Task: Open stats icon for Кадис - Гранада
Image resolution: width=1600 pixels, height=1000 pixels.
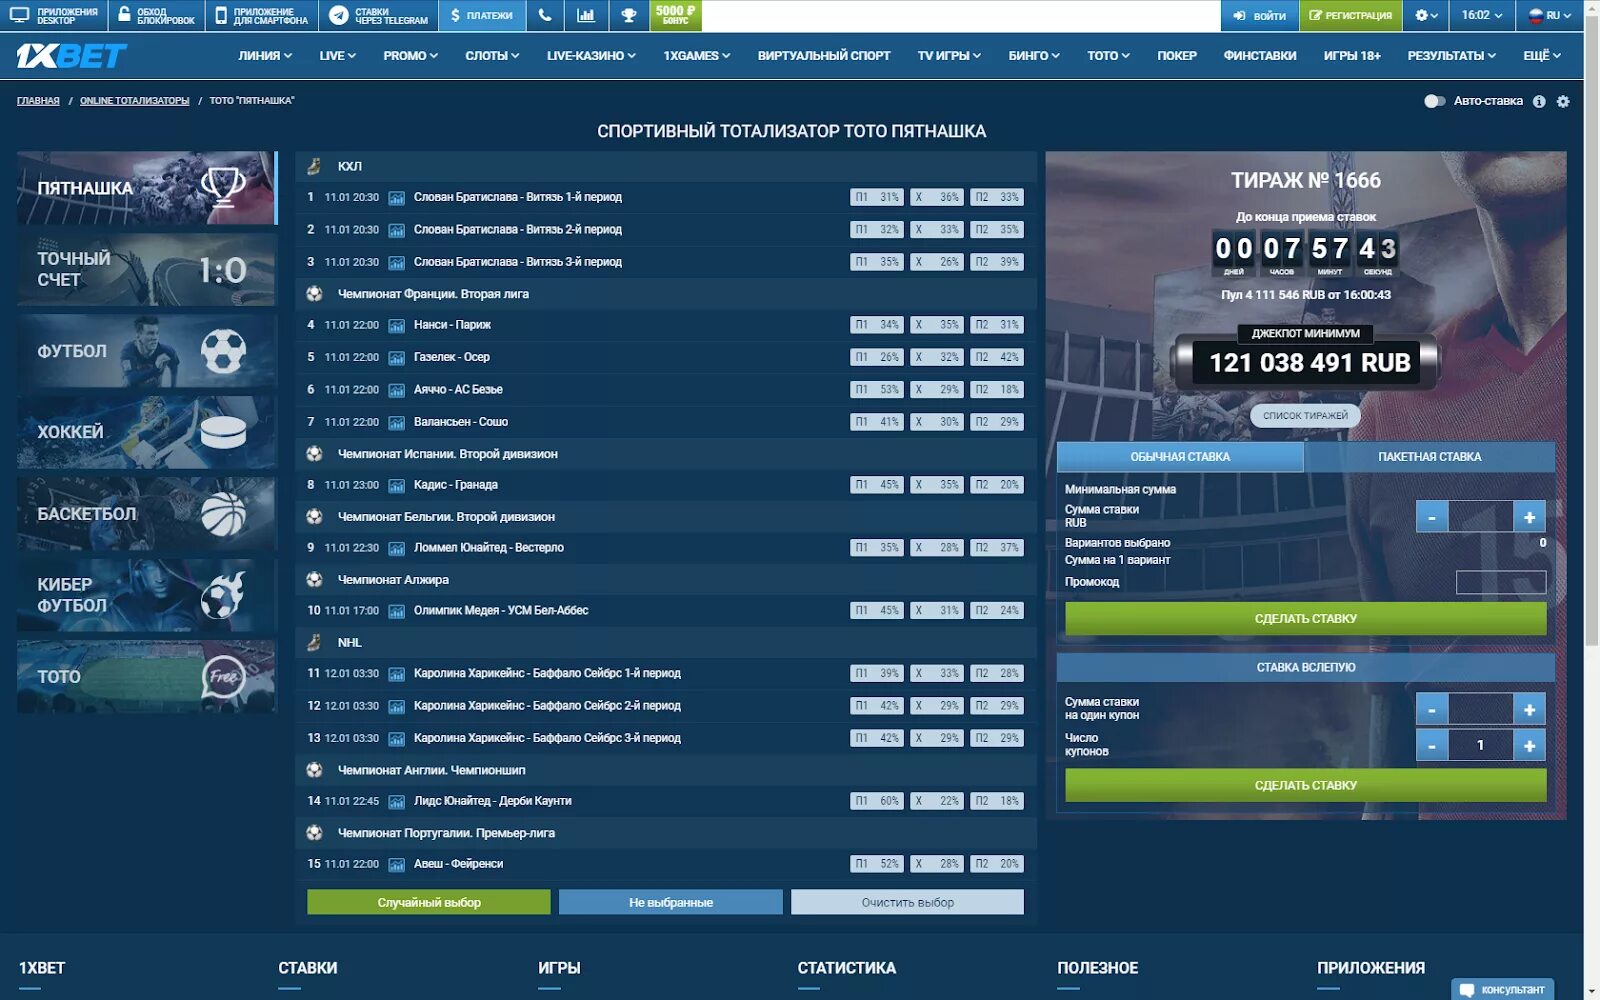Action: pos(396,485)
